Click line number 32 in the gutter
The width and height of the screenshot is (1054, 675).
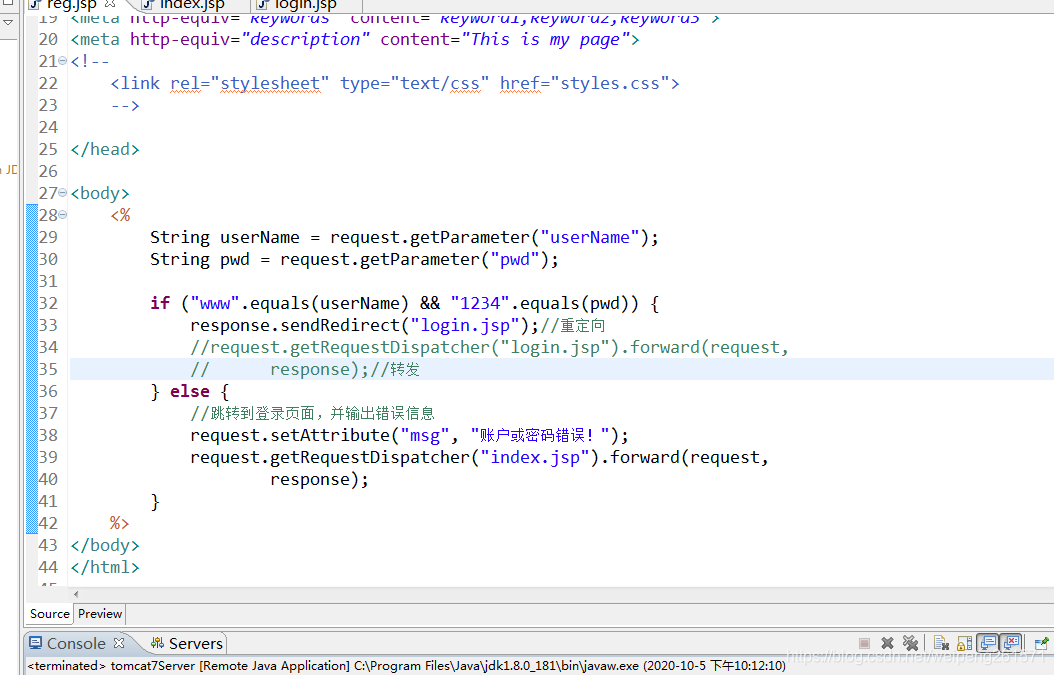coord(48,303)
